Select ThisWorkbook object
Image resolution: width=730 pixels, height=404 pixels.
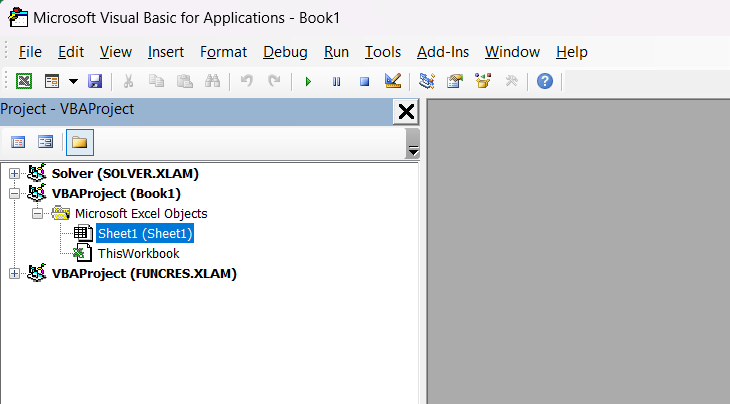pos(138,254)
